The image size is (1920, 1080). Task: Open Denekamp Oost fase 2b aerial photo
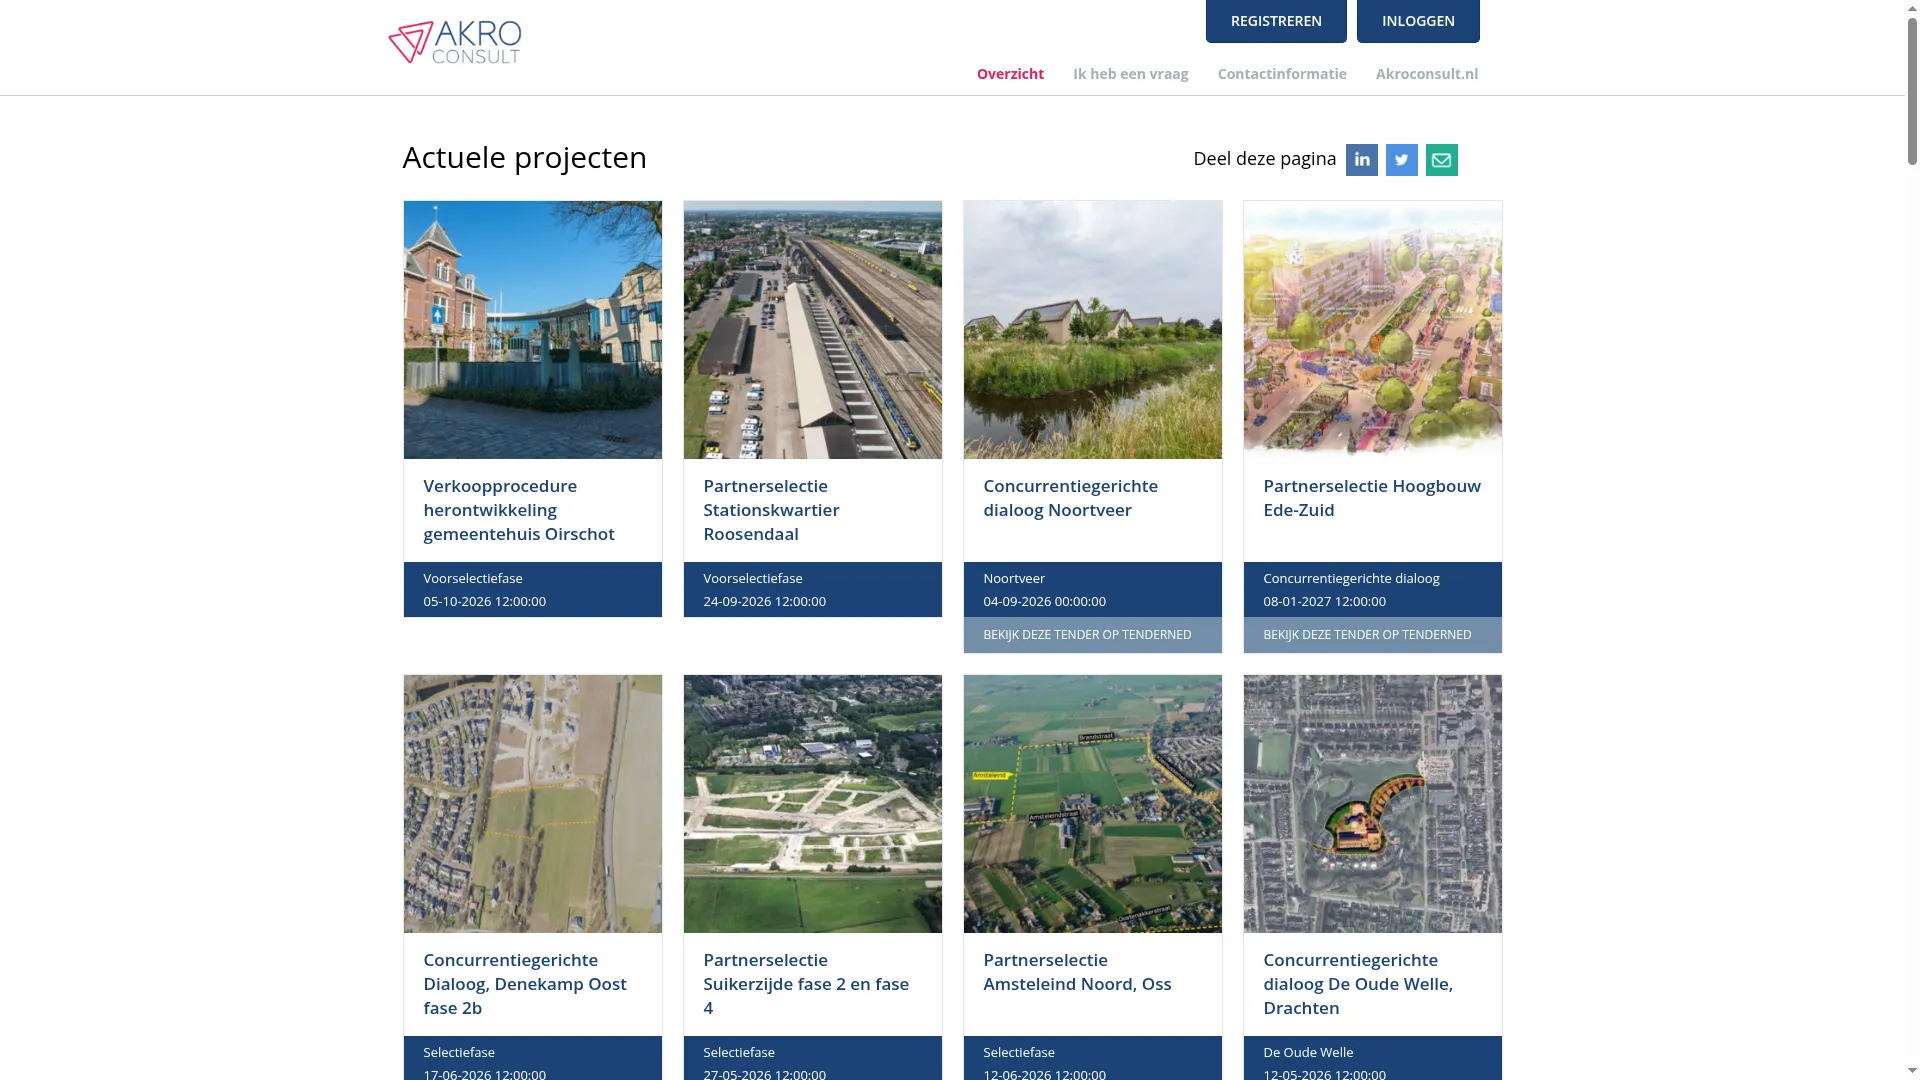(533, 804)
